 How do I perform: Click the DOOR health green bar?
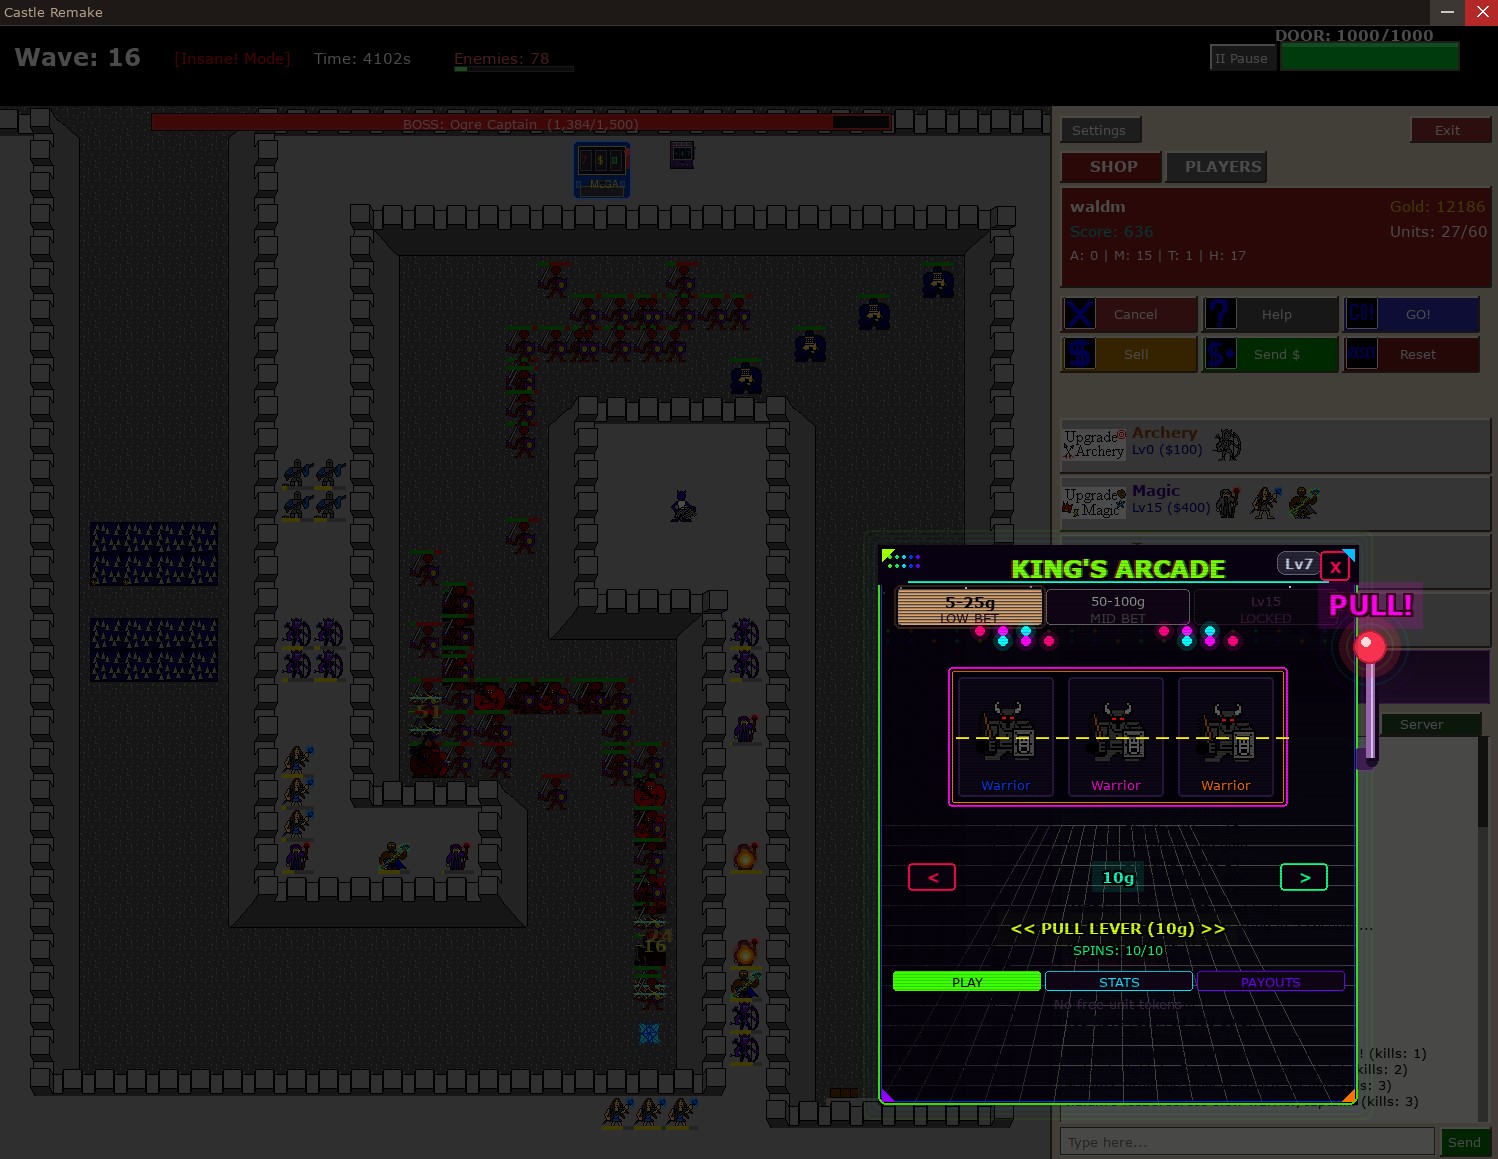(x=1369, y=57)
